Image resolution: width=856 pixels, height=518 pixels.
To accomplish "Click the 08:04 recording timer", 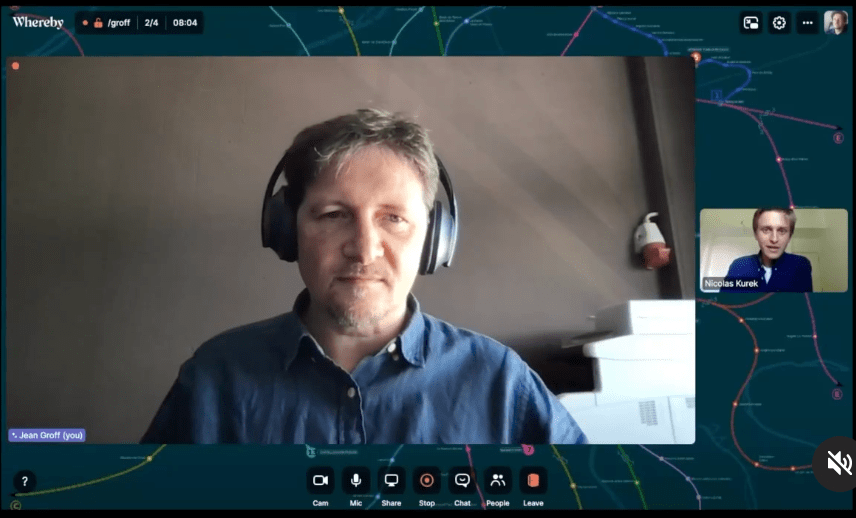I will point(185,23).
